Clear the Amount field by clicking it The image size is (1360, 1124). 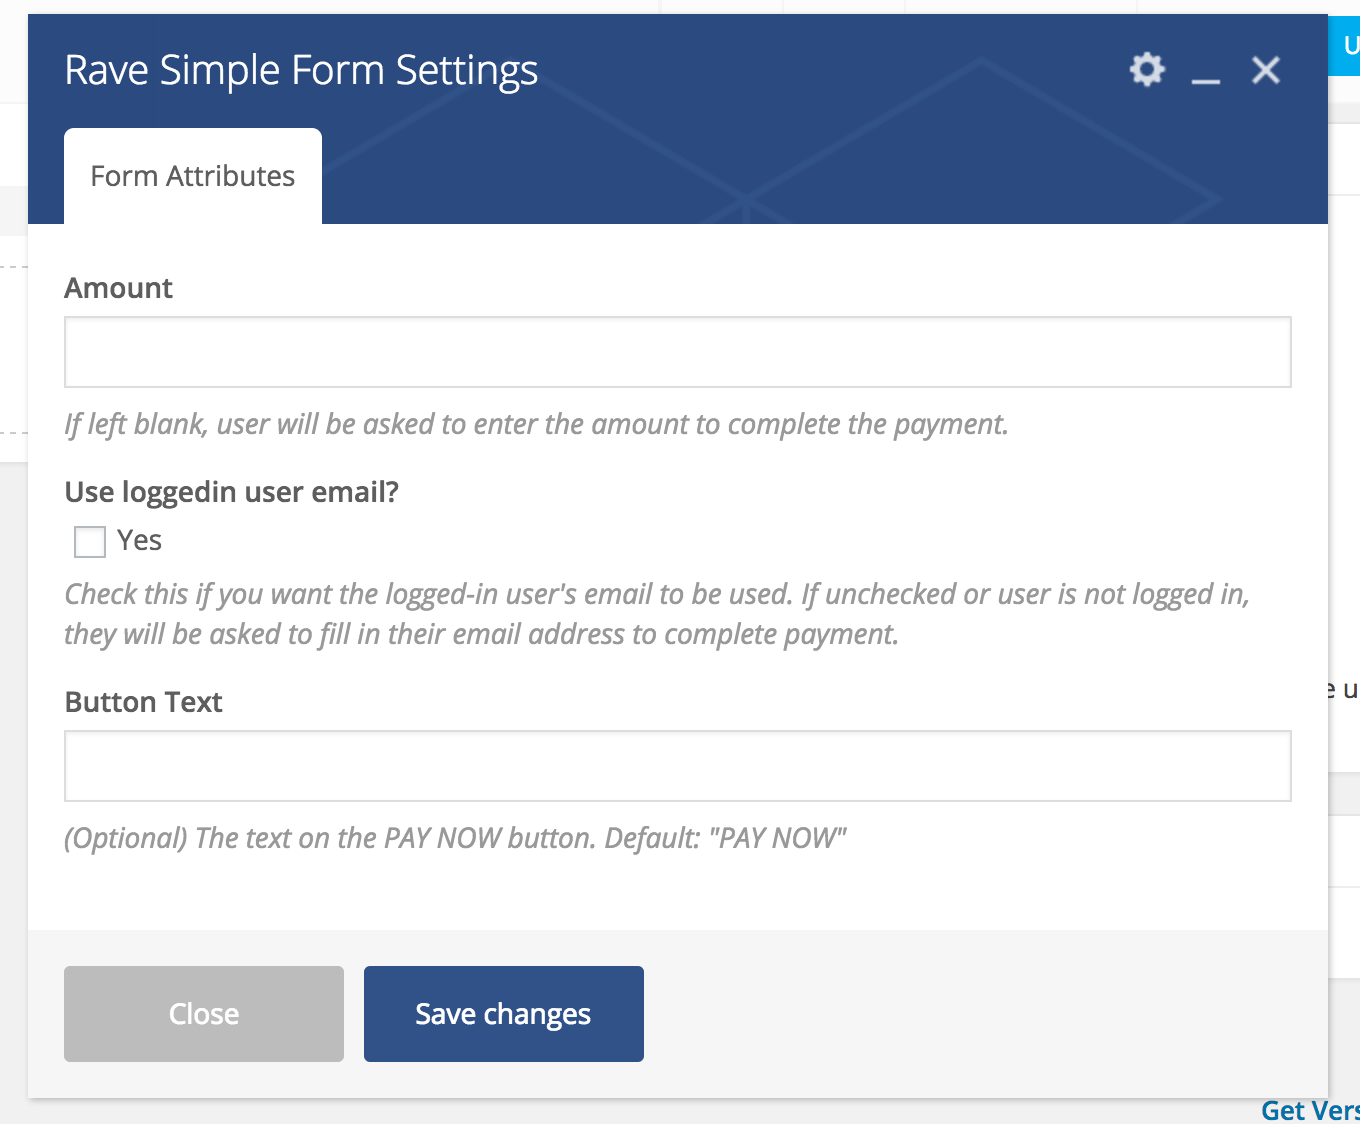click(x=678, y=351)
